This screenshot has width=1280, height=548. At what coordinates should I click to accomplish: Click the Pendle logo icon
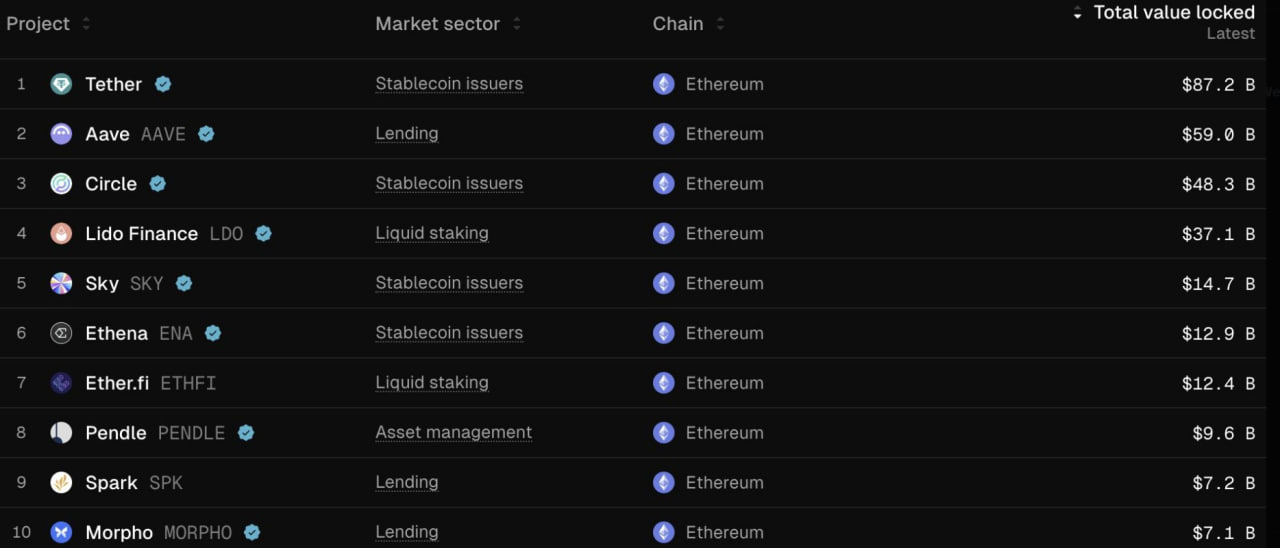coord(61,433)
